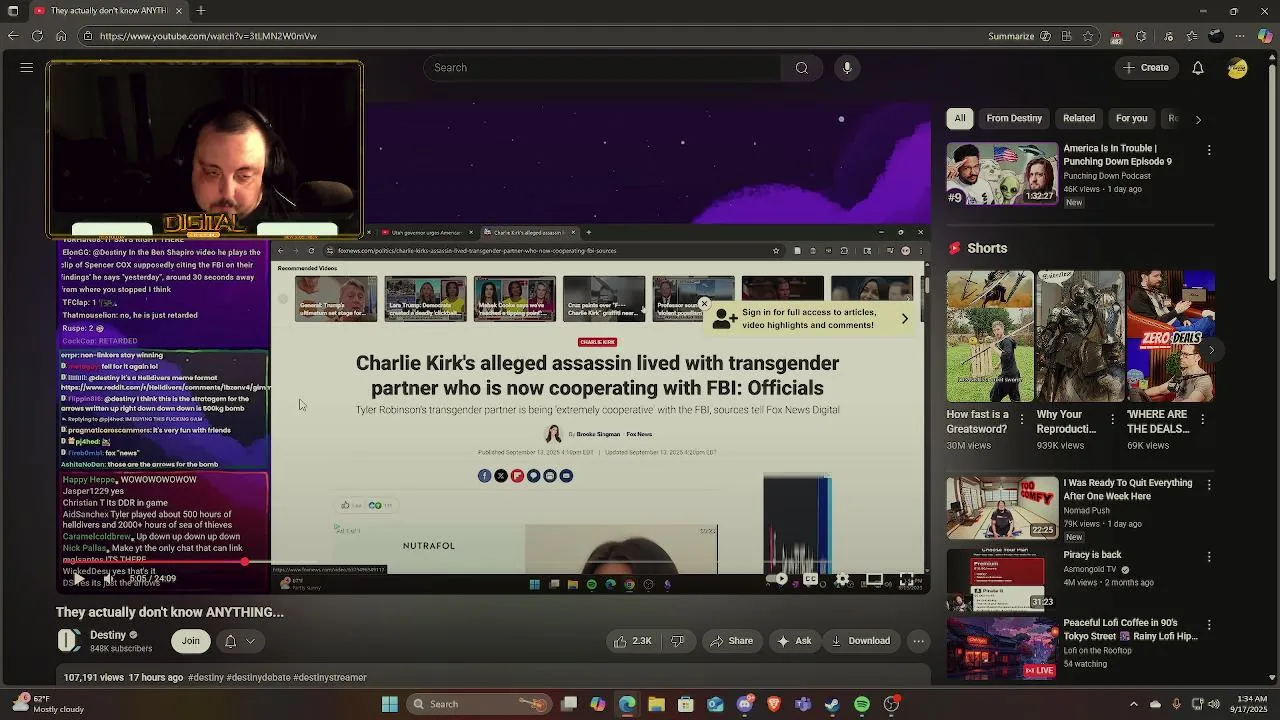The width and height of the screenshot is (1280, 720).
Task: Open Spotify from the taskbar
Action: pos(862,704)
